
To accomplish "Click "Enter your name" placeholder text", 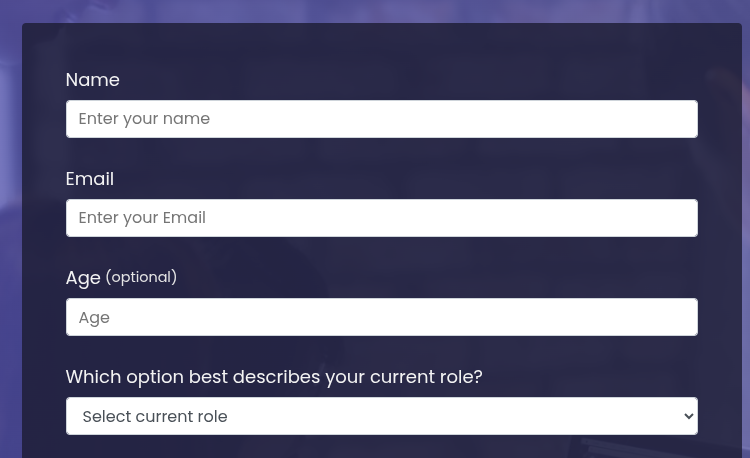I will click(x=144, y=119).
